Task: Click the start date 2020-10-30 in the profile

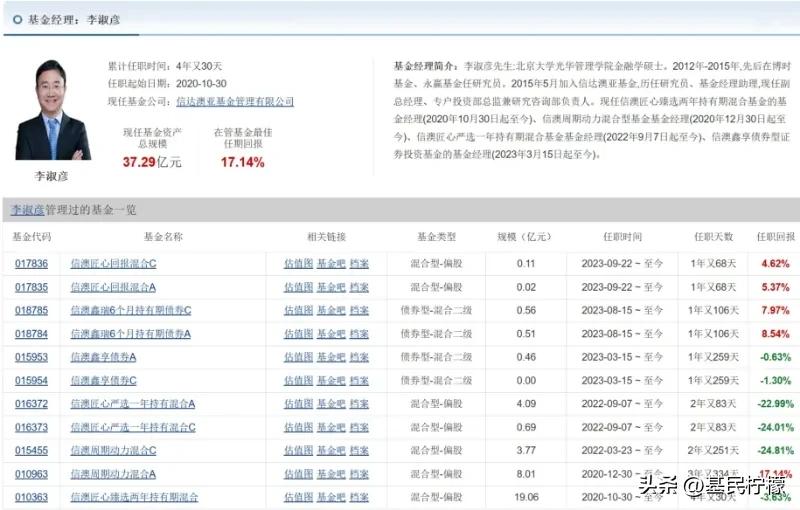Action: (x=201, y=84)
